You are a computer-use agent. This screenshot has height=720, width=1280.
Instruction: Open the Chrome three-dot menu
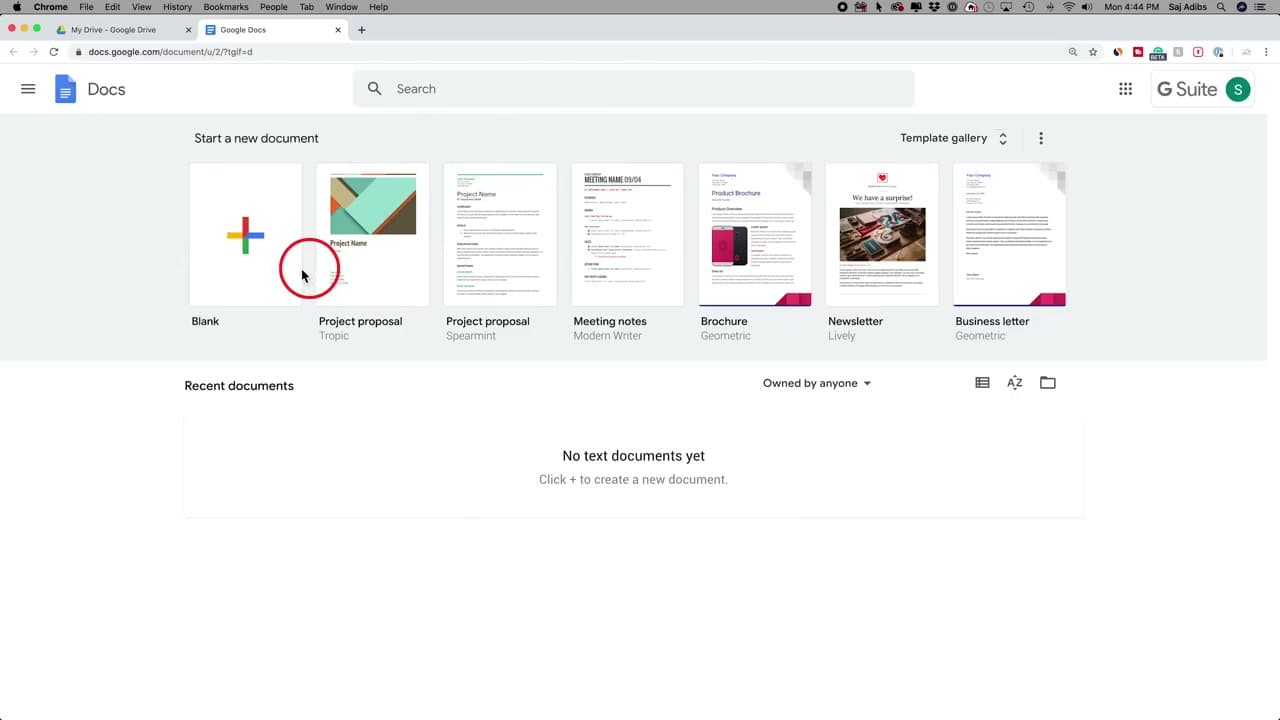click(x=1268, y=52)
